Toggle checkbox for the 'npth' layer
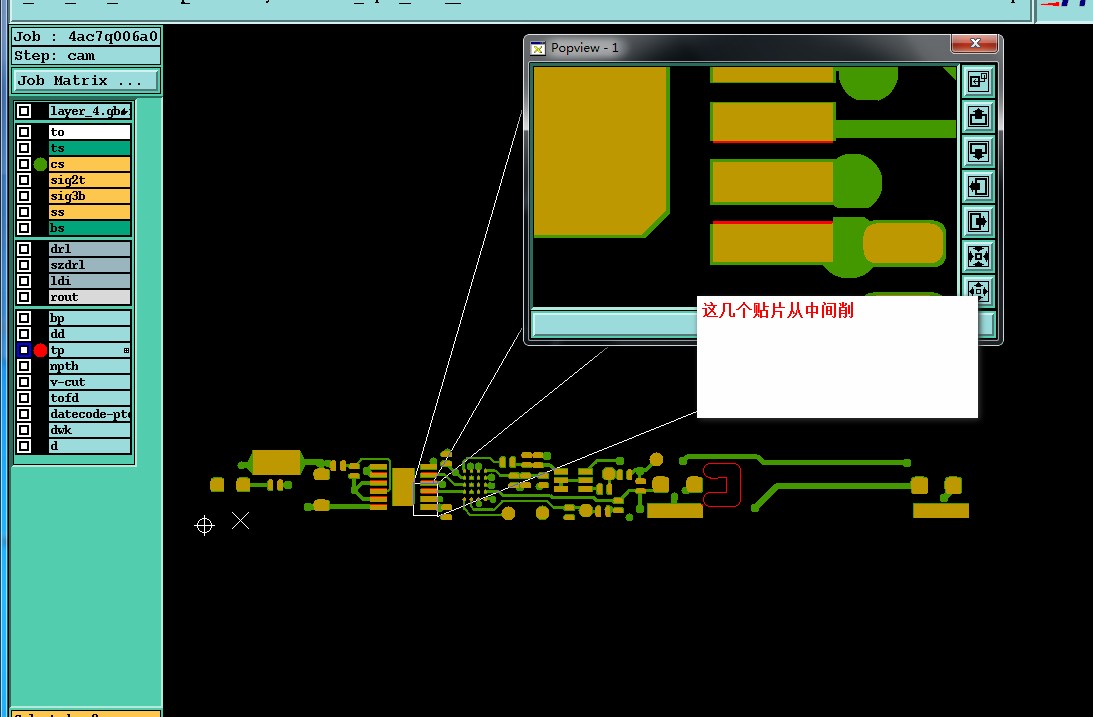 (24, 366)
